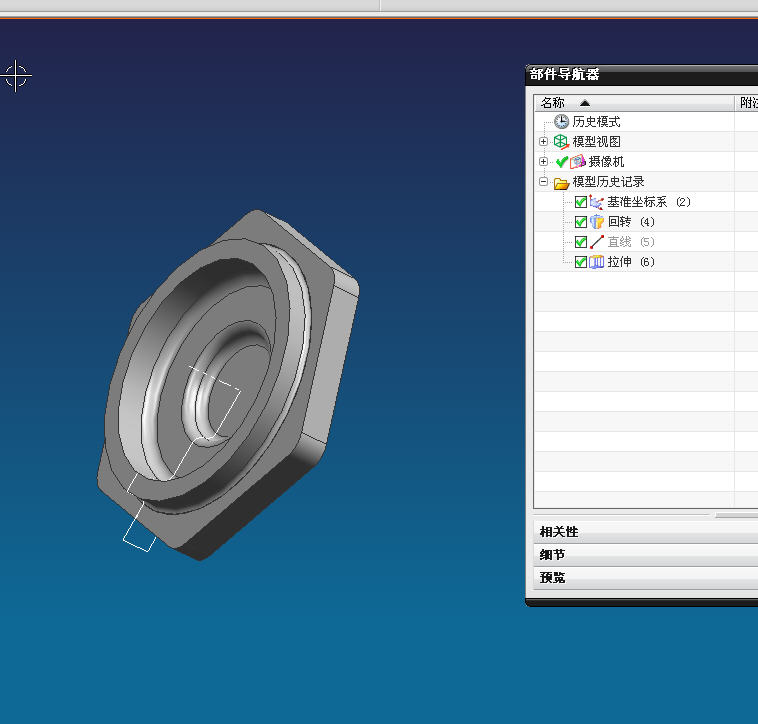This screenshot has height=724, width=758.
Task: Toggle the 拉伸 (6) checkbox
Action: [581, 262]
